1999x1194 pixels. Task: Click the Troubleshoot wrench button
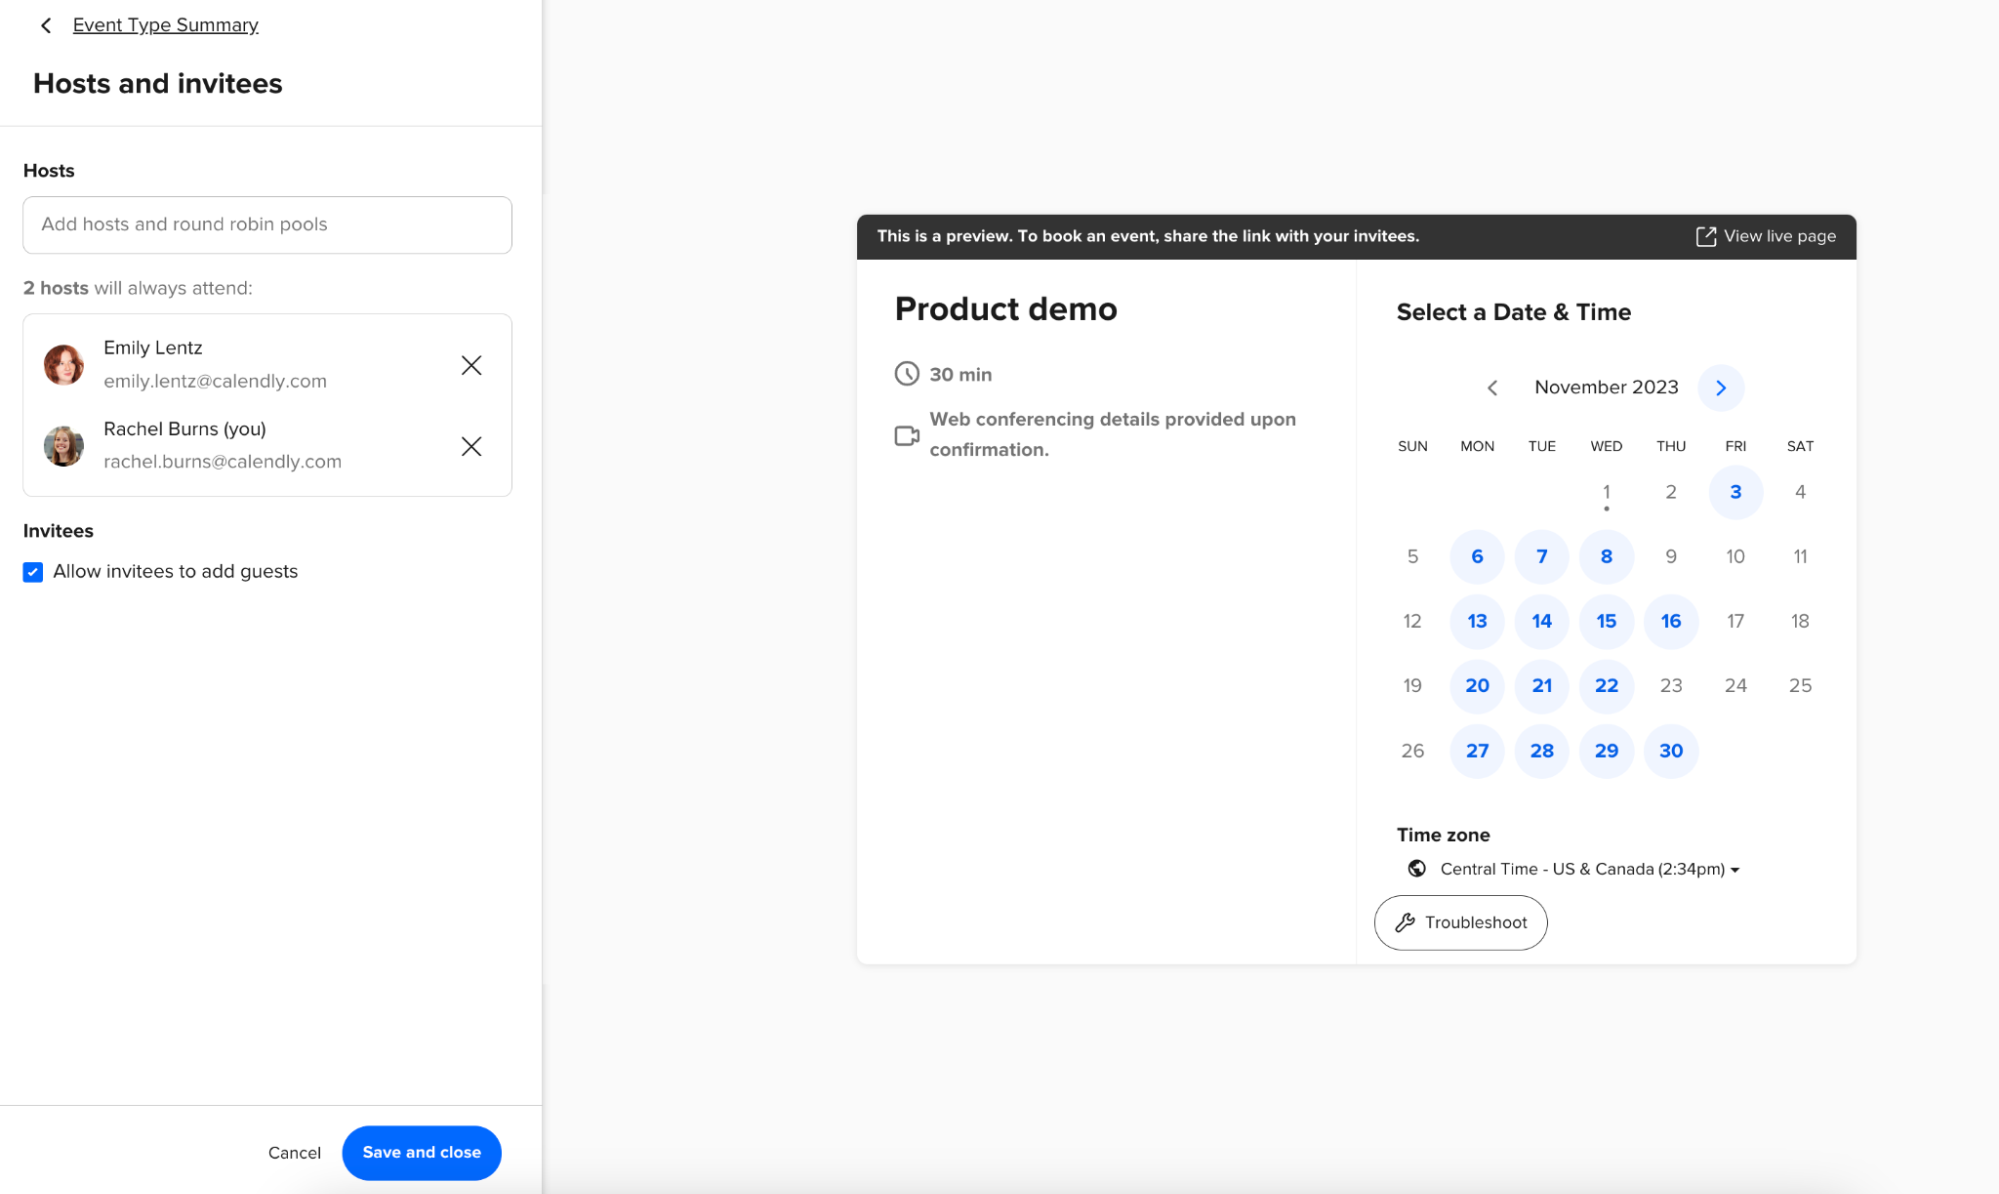pyautogui.click(x=1460, y=922)
